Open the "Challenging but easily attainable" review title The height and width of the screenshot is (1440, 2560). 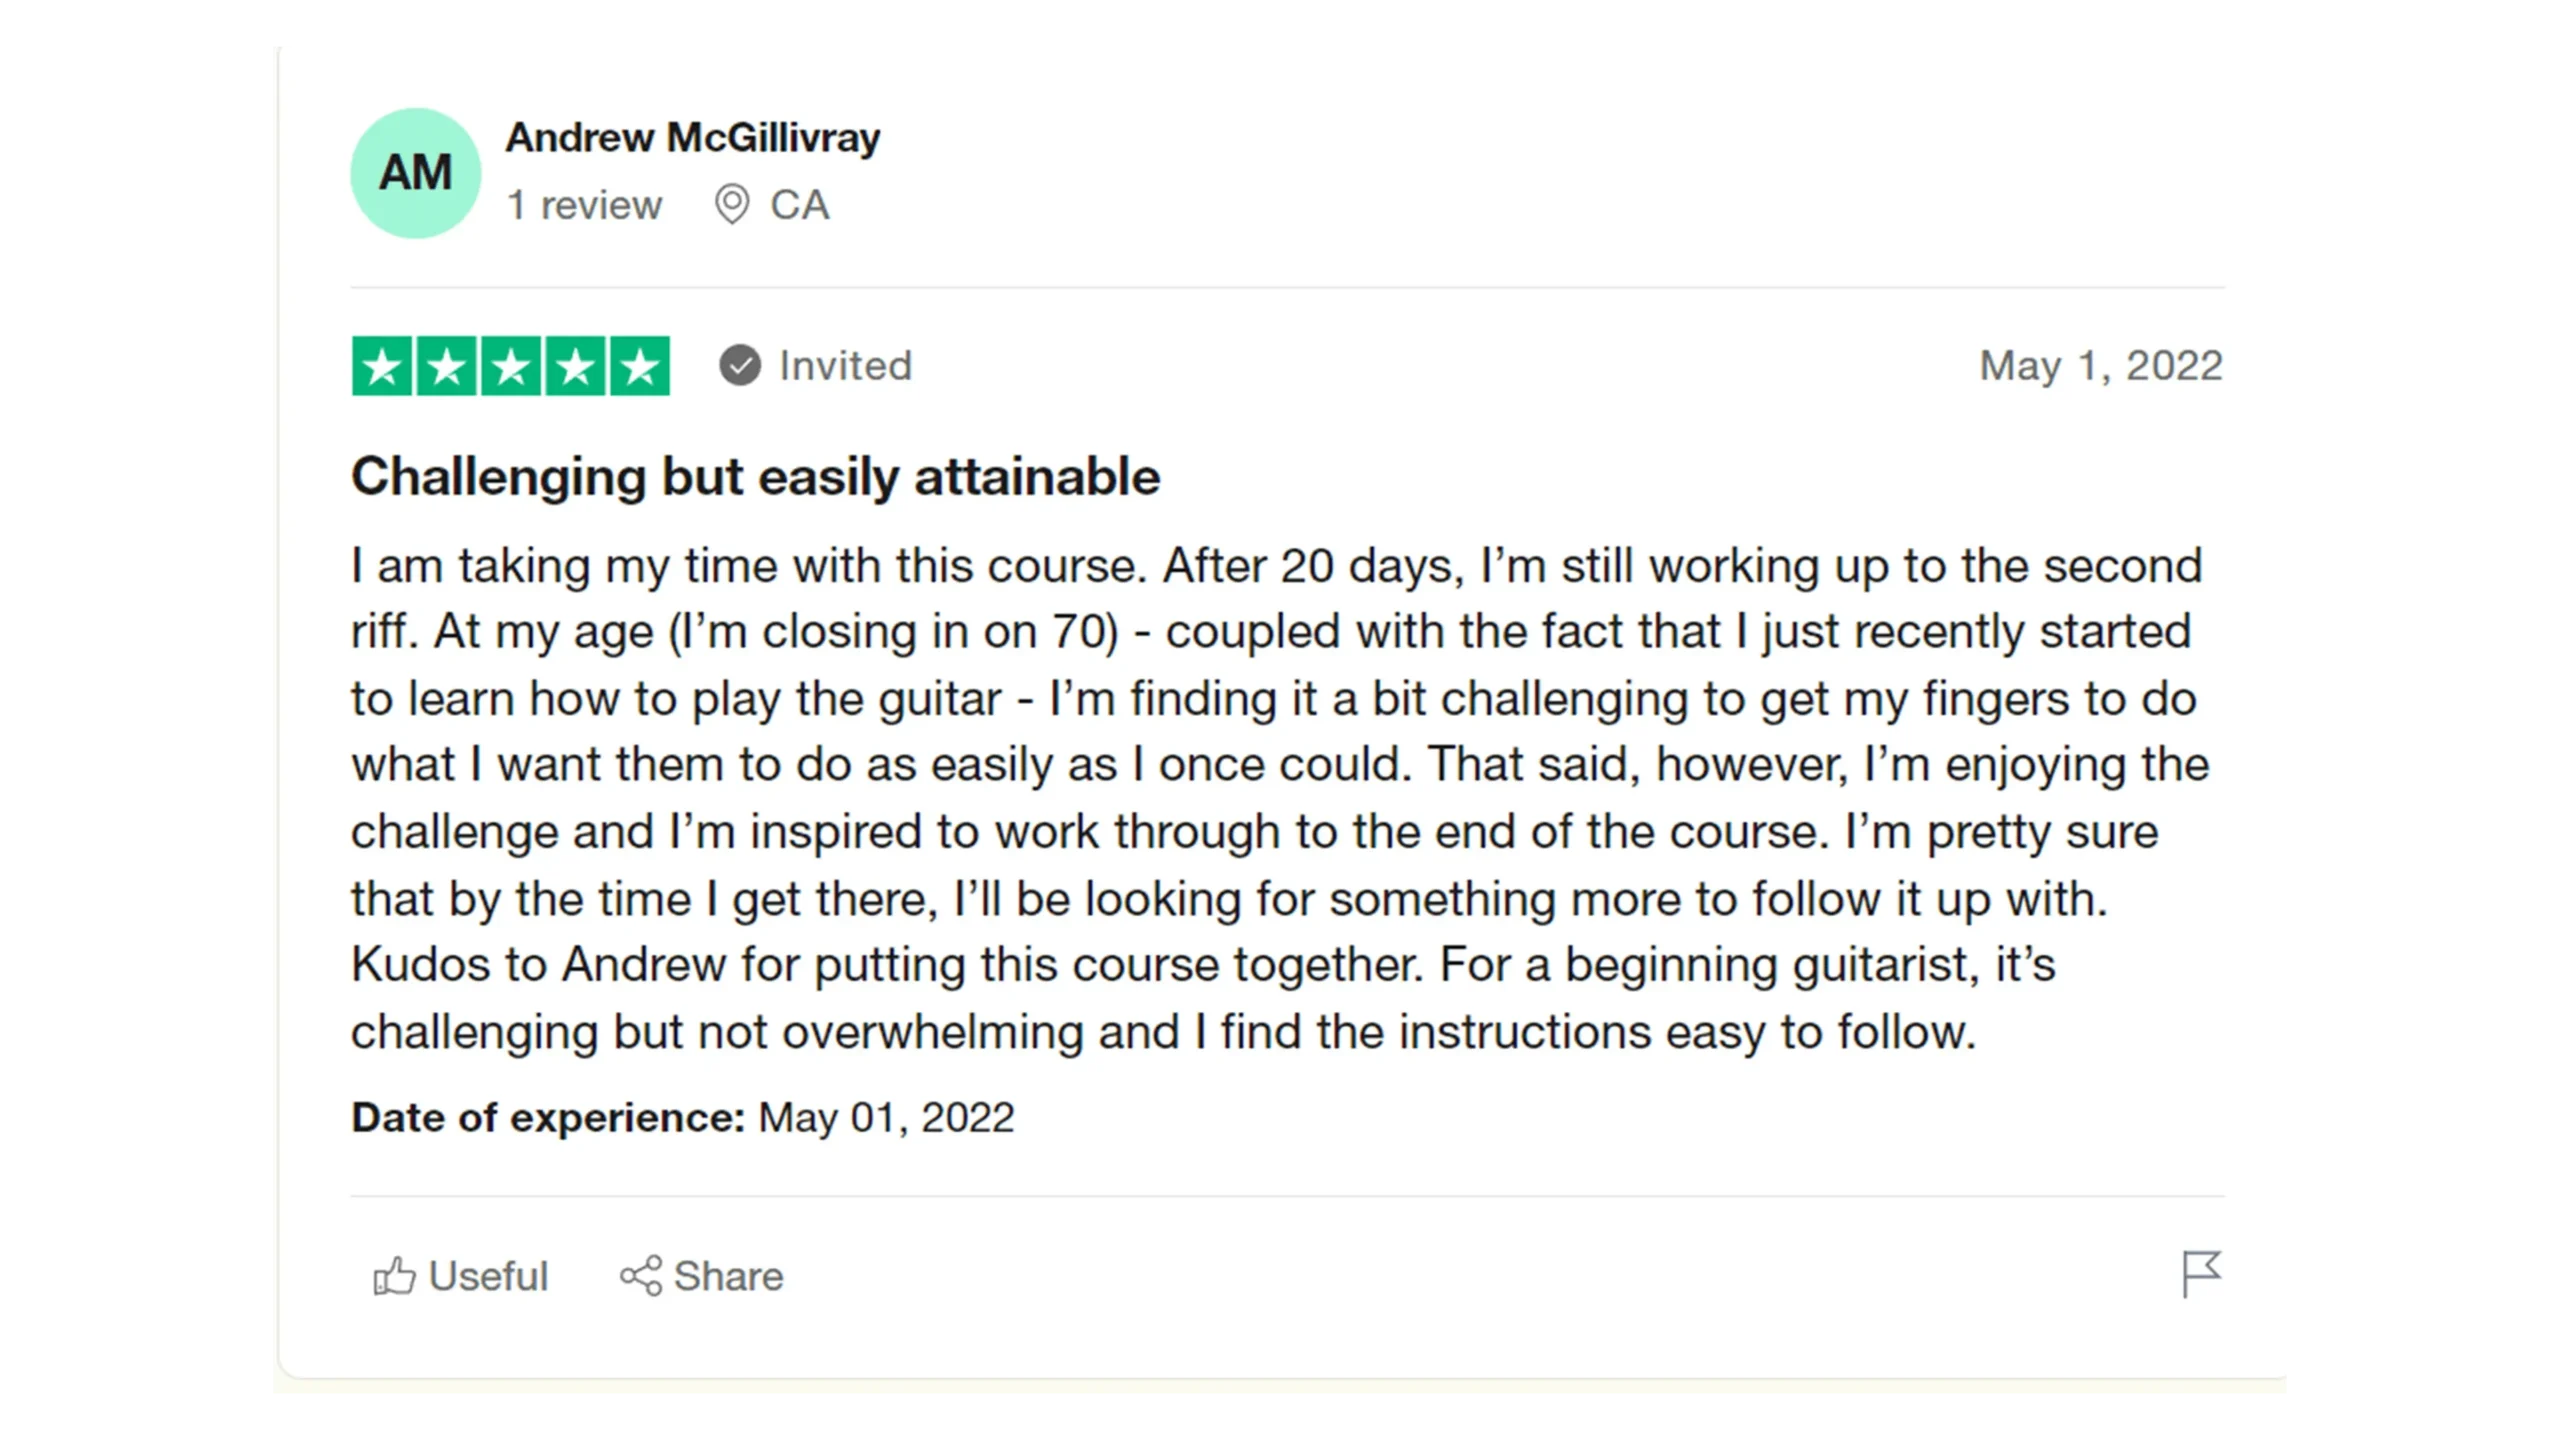pyautogui.click(x=756, y=476)
